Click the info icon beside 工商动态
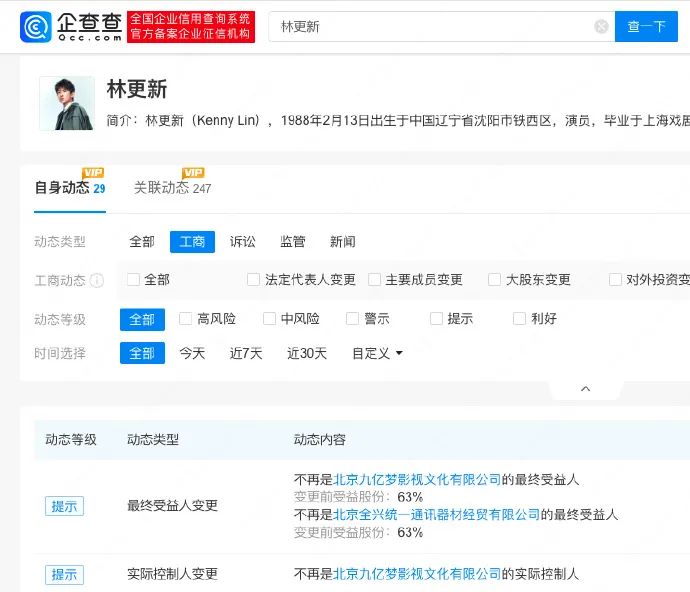 97,280
